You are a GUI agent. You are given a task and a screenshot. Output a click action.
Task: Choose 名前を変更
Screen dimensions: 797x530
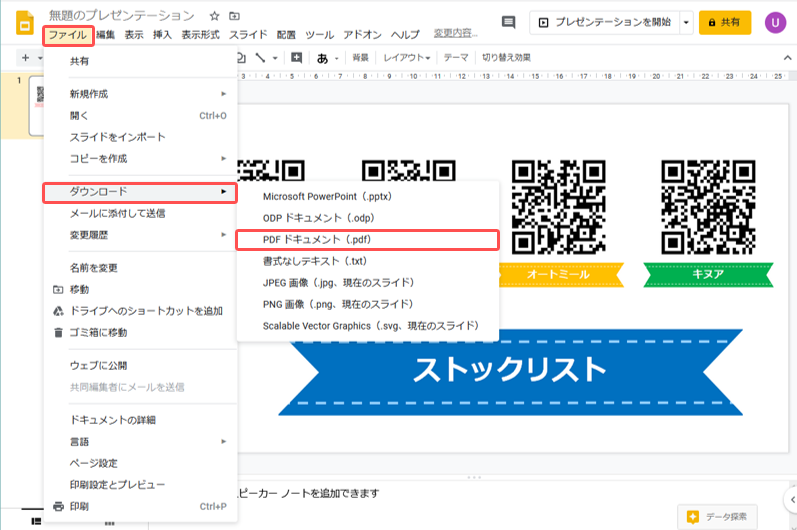140,268
